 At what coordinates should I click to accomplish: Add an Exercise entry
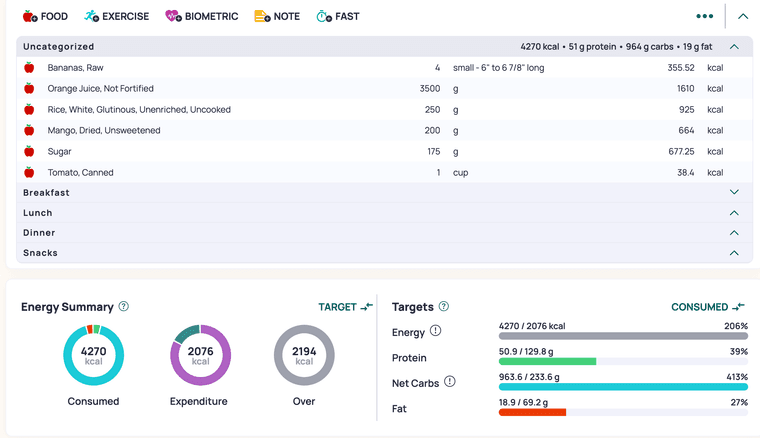(x=117, y=17)
